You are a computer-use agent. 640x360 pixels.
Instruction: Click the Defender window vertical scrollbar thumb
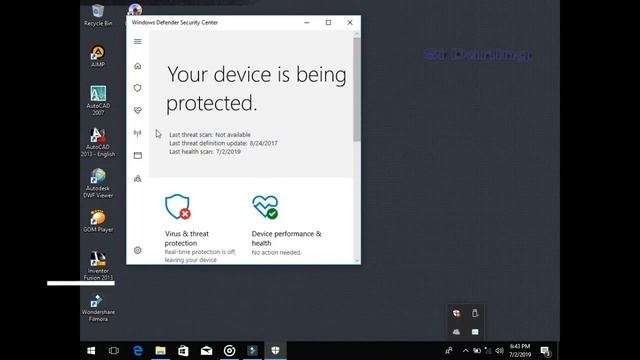(357, 89)
